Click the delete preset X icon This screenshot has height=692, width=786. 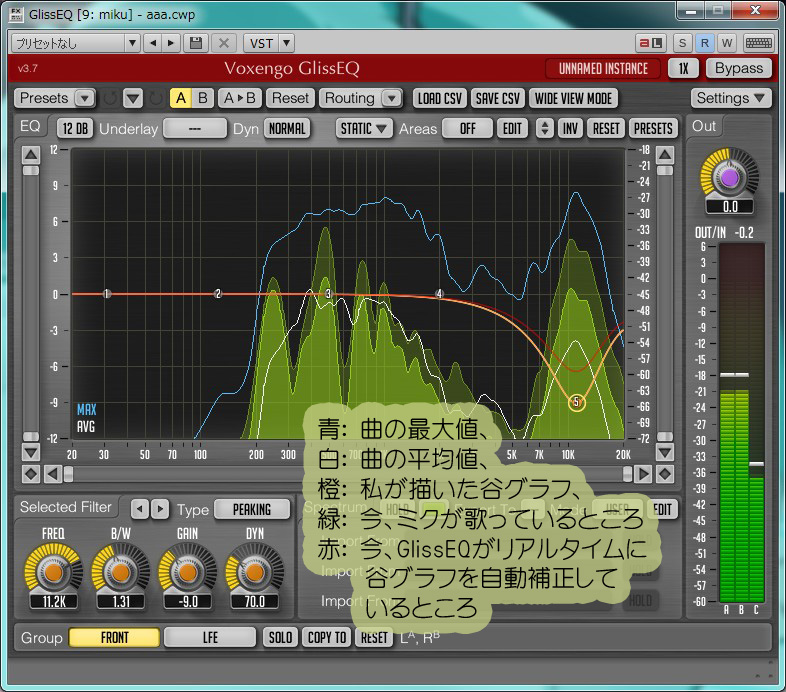pyautogui.click(x=224, y=43)
